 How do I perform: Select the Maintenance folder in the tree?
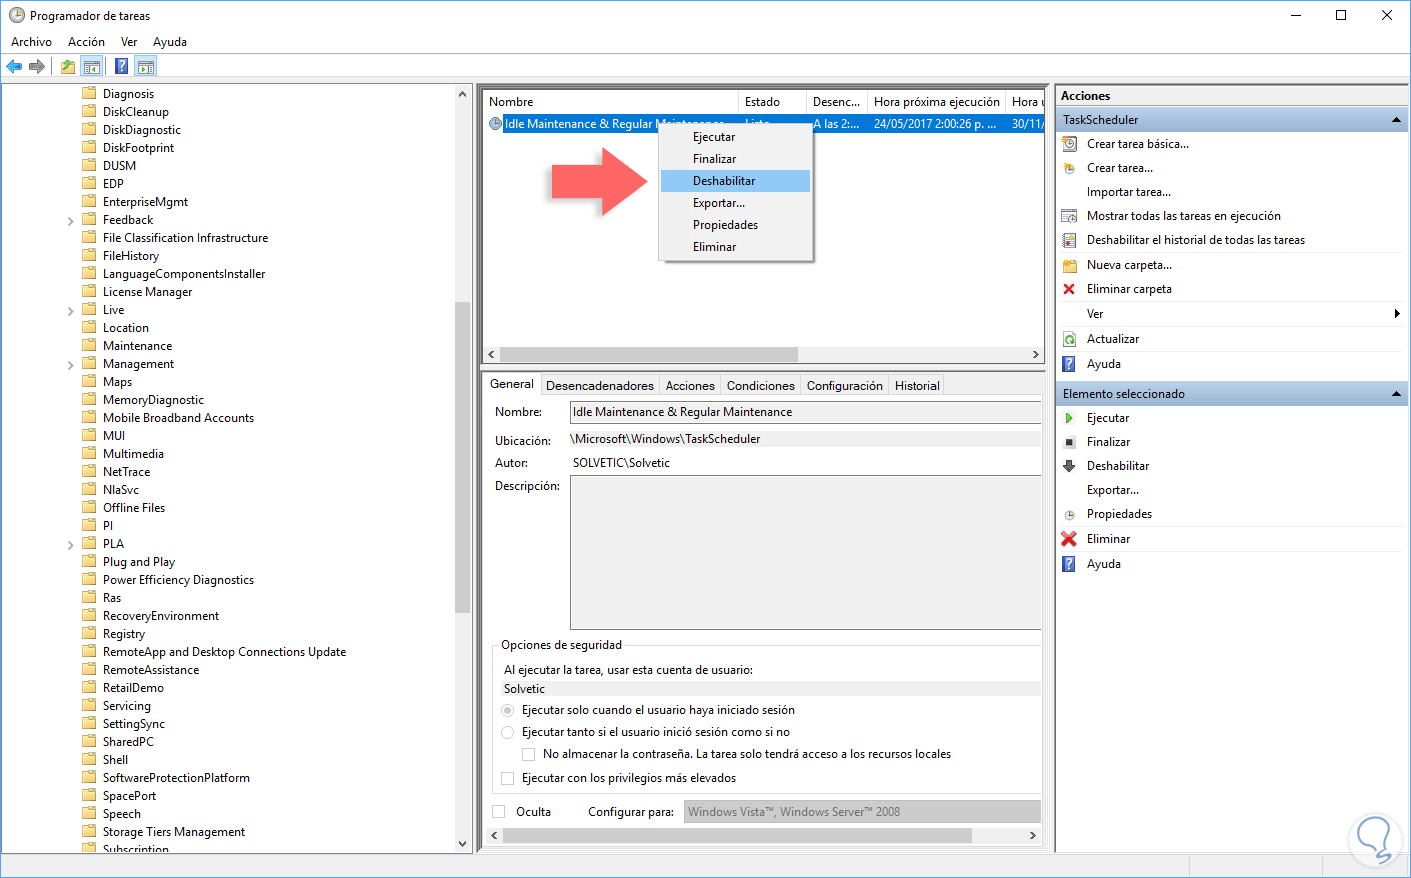[137, 346]
